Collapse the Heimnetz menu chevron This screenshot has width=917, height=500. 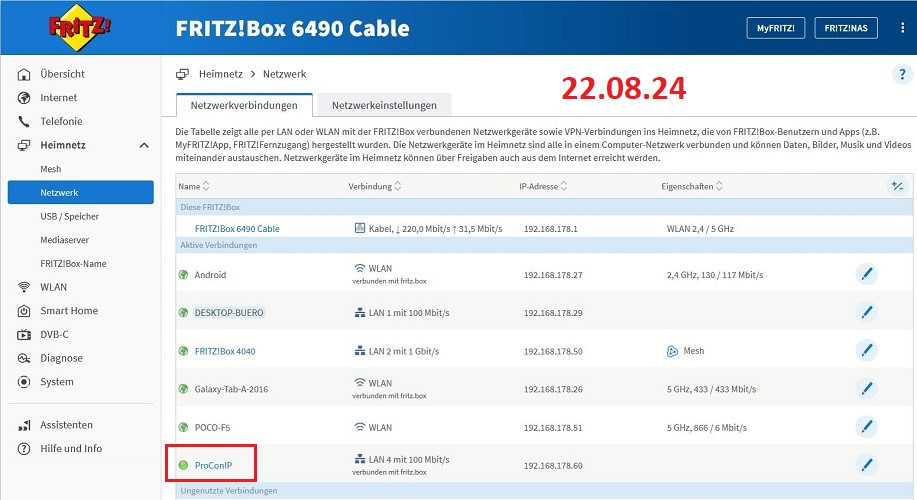click(x=144, y=145)
